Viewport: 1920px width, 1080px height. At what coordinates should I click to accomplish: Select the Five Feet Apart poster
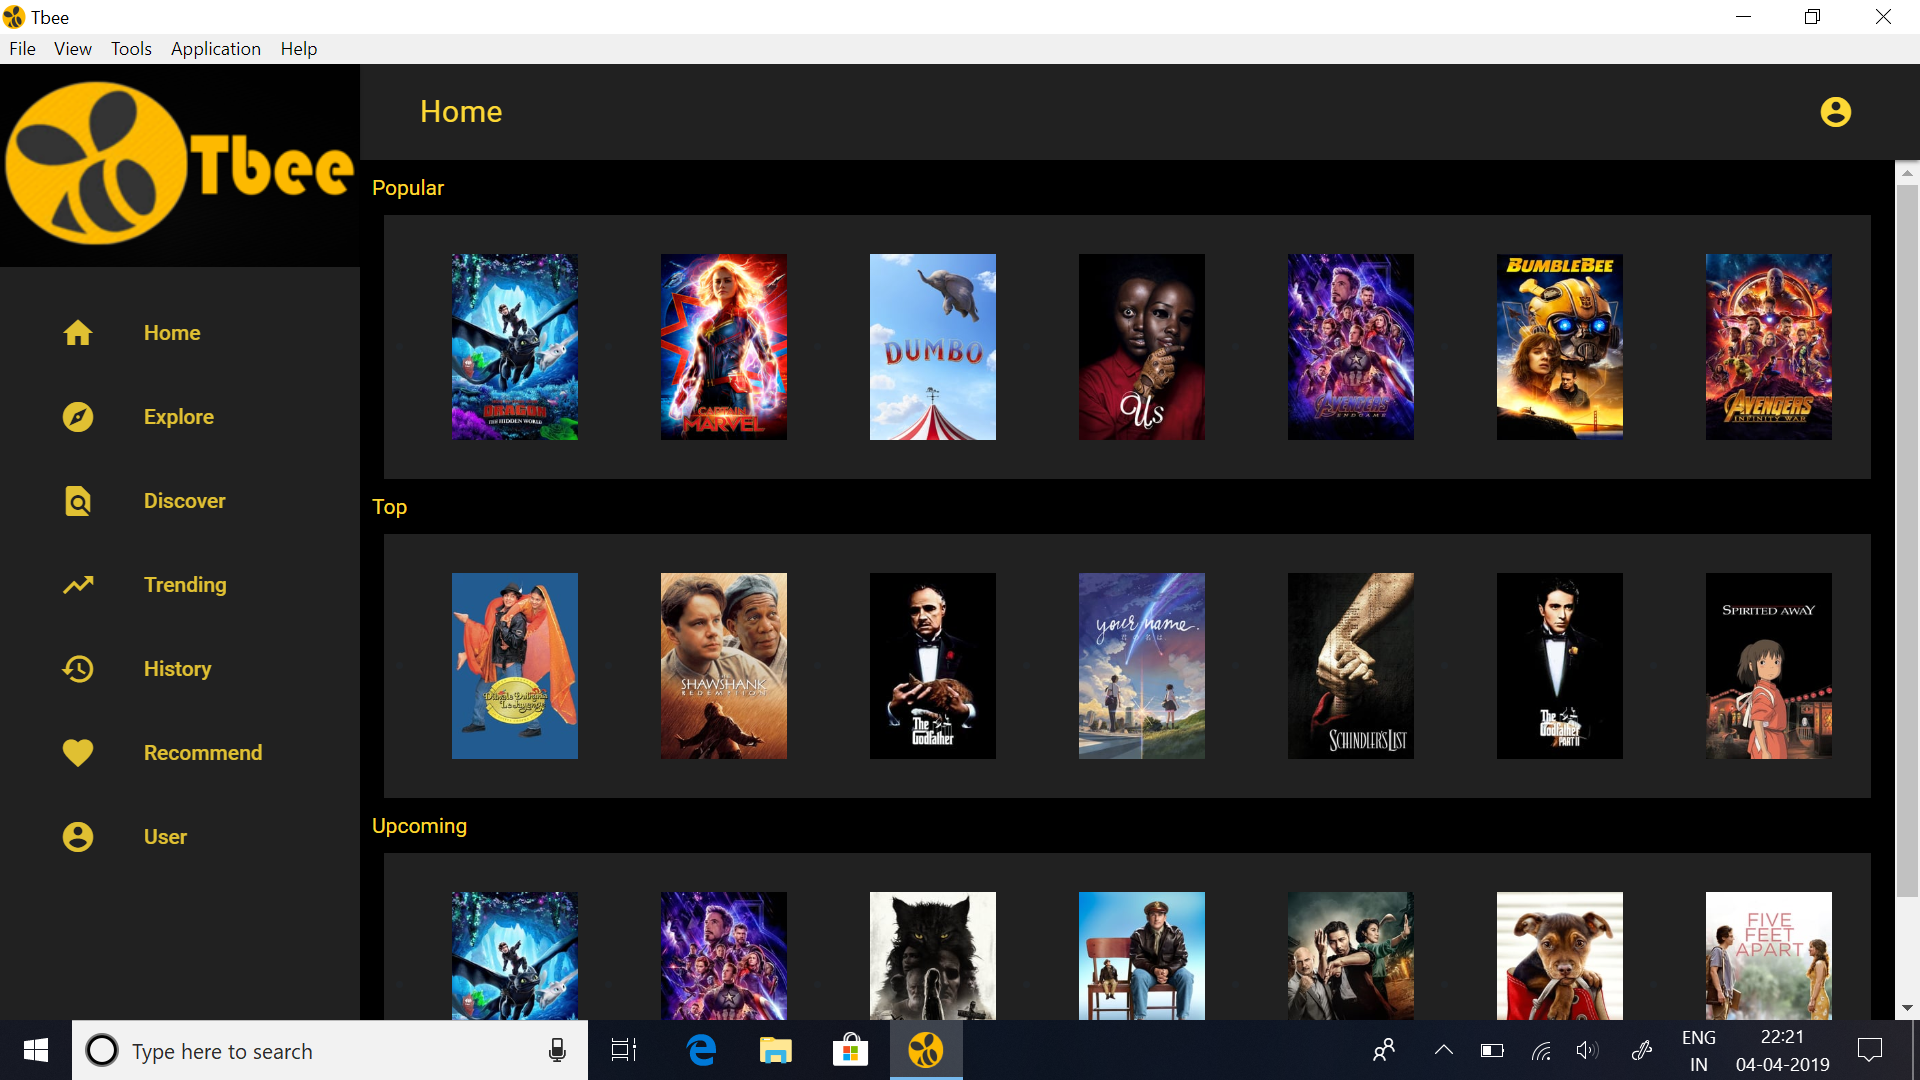1769,956
